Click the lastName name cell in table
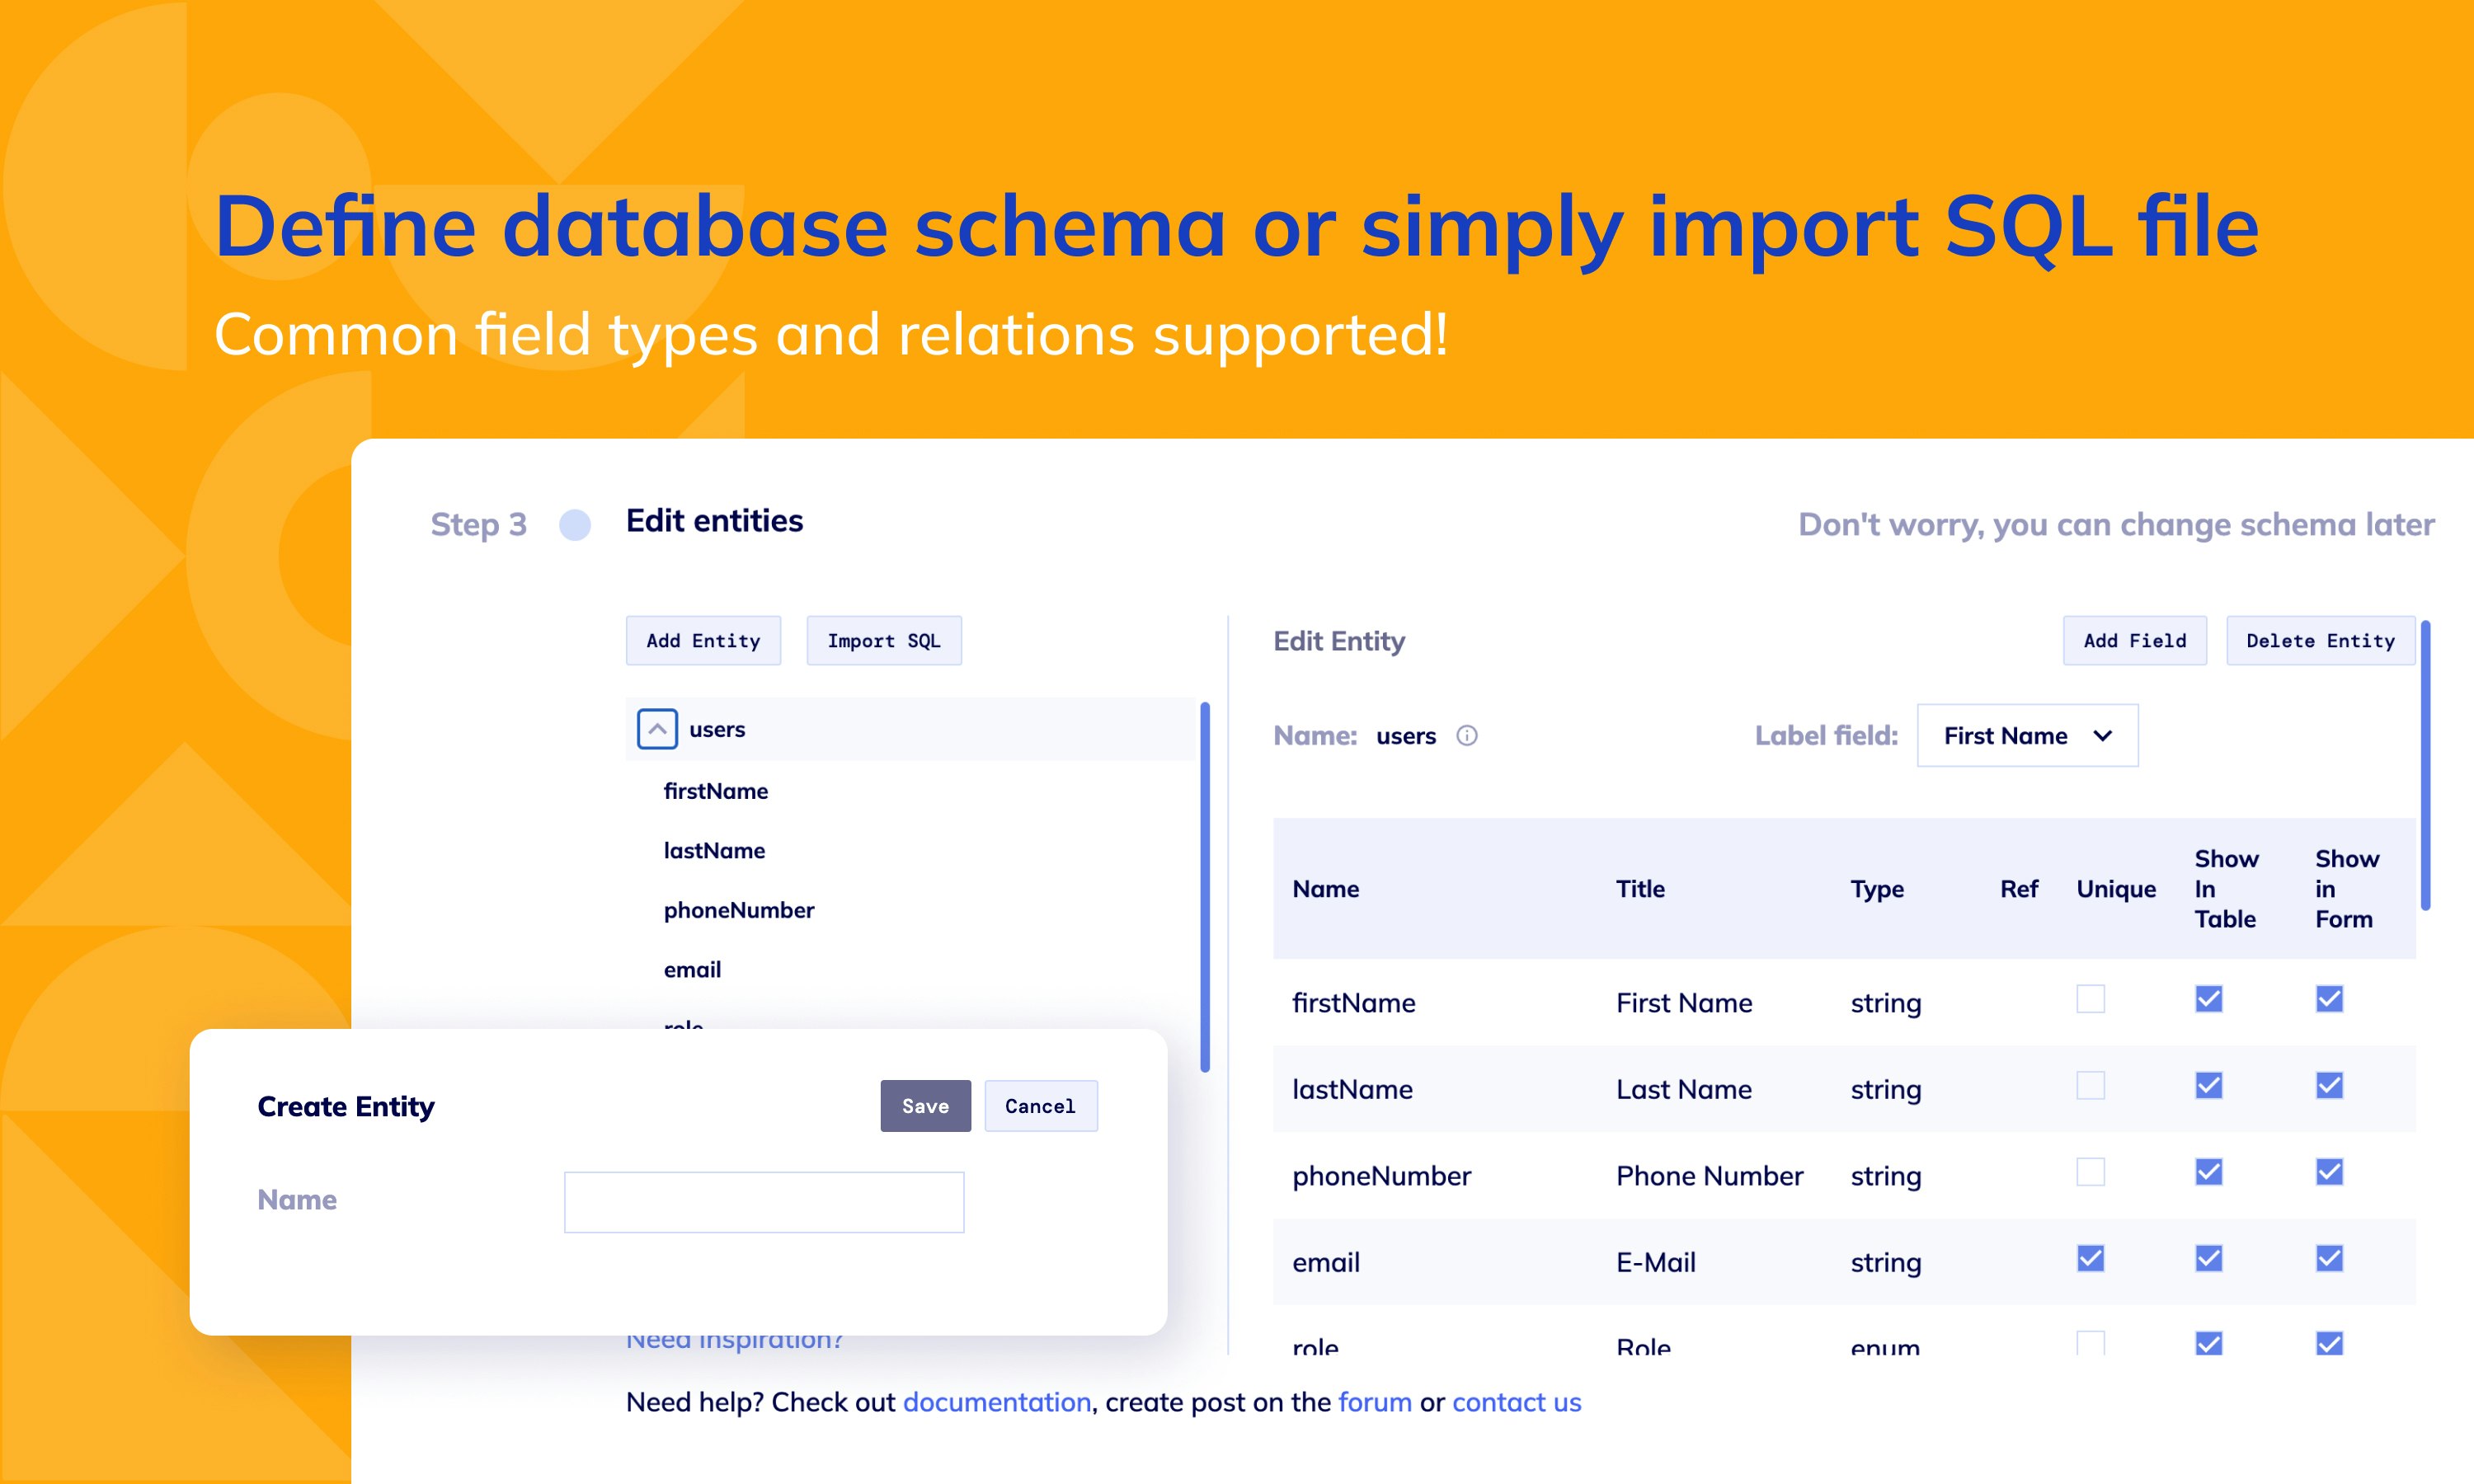The height and width of the screenshot is (1484, 2474). click(1352, 1089)
